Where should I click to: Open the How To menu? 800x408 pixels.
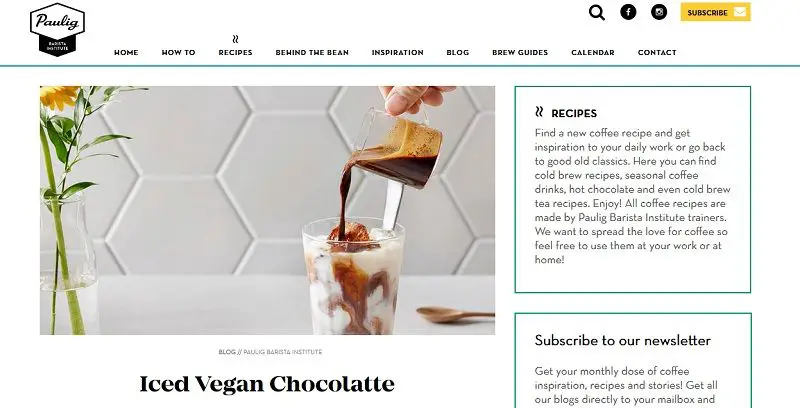tap(179, 53)
